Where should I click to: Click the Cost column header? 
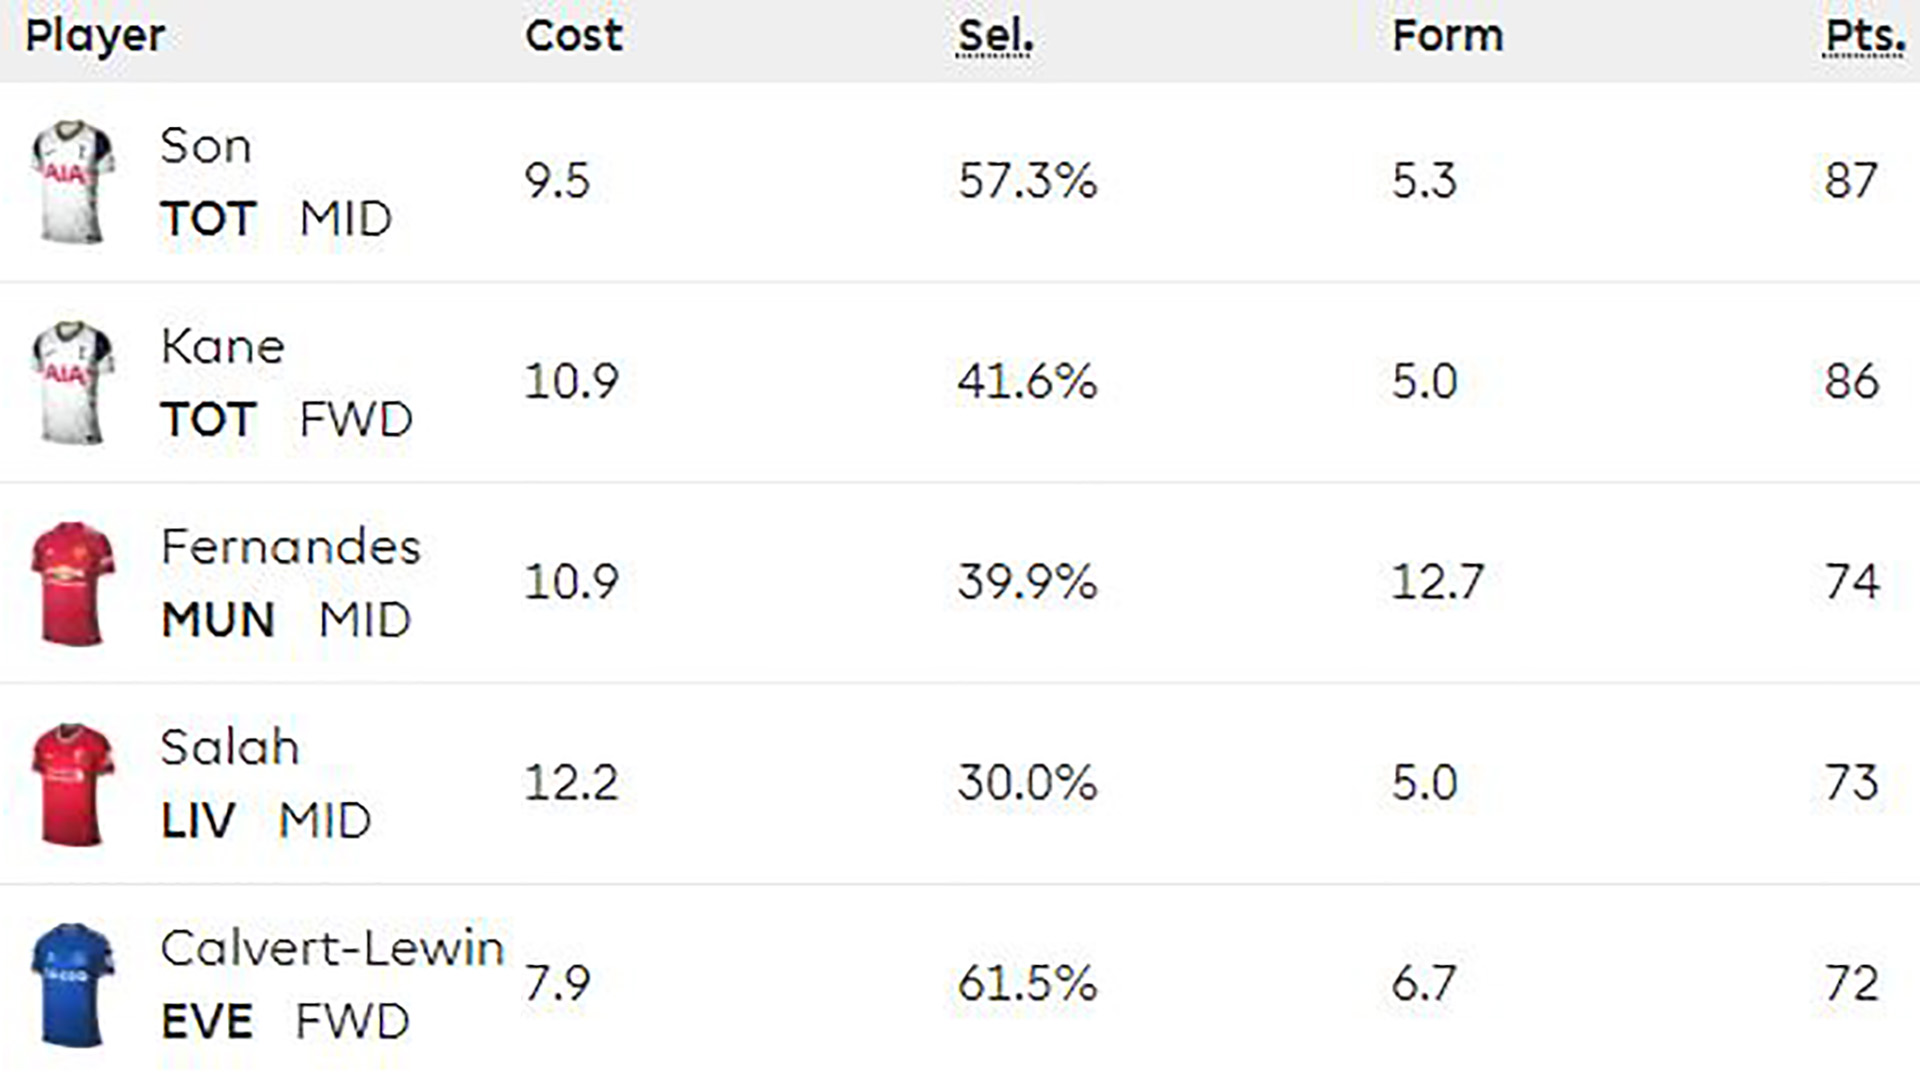coord(574,36)
